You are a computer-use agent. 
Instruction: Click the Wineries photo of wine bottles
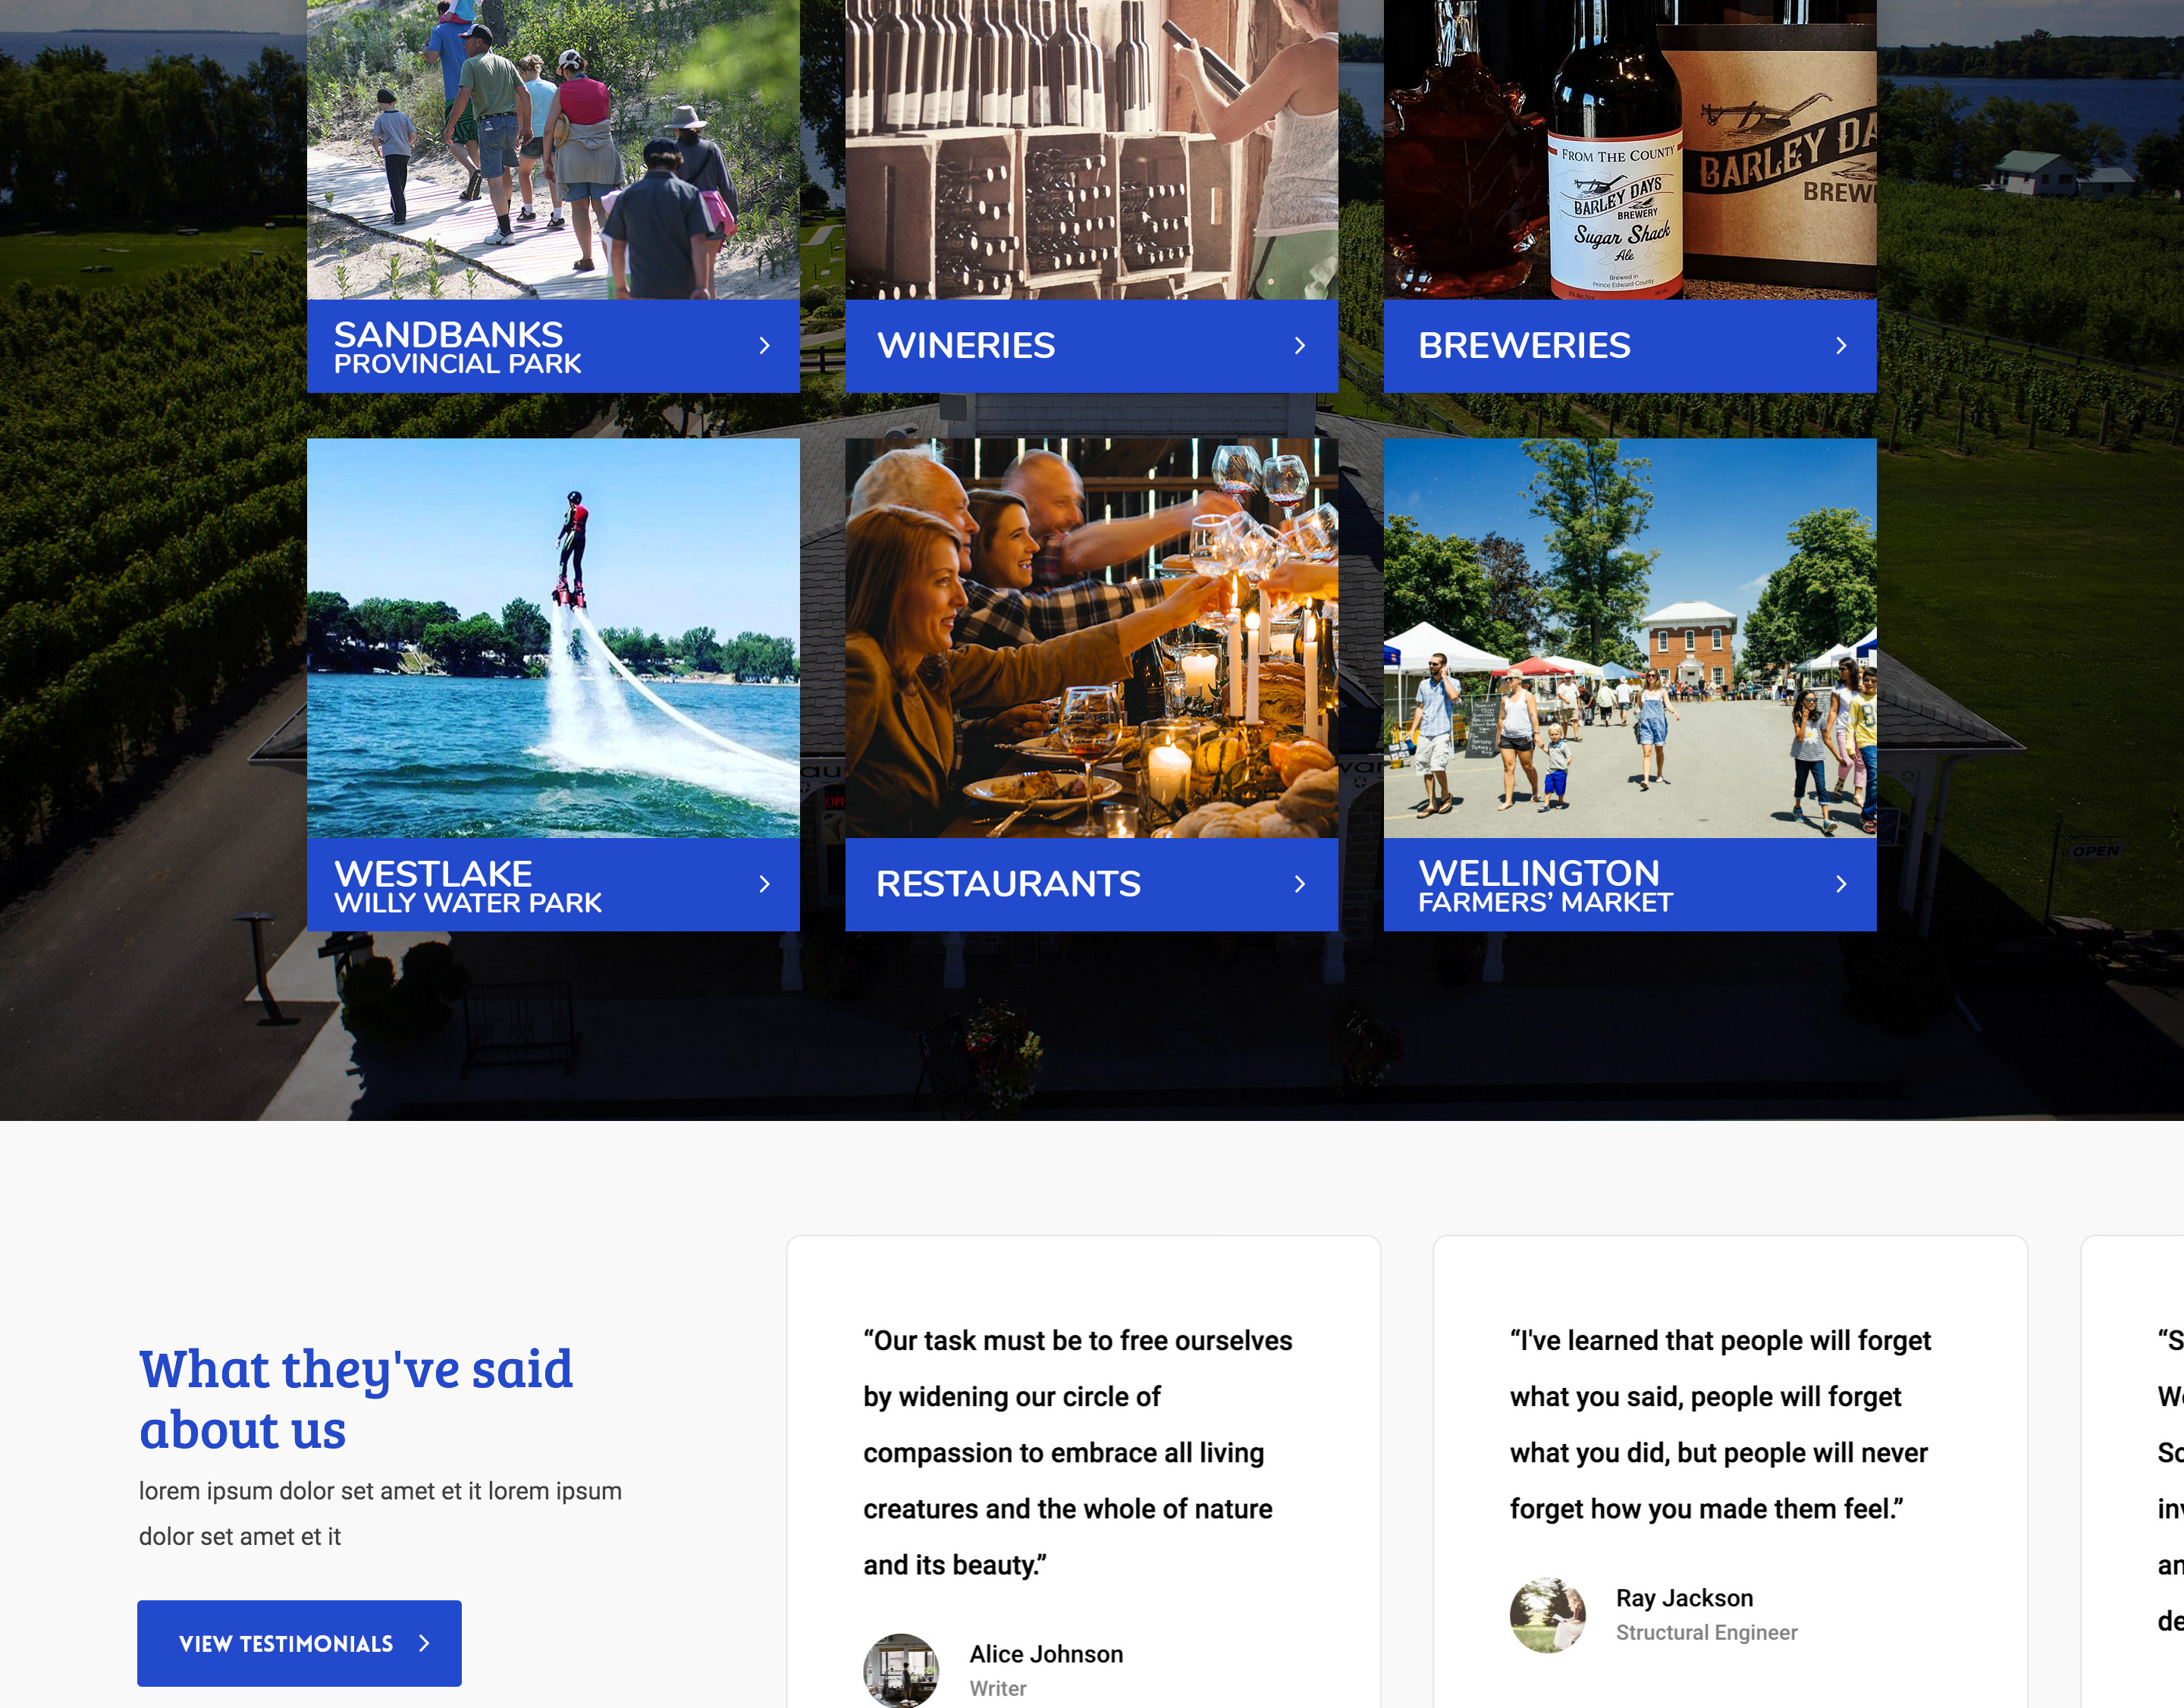[x=1091, y=150]
